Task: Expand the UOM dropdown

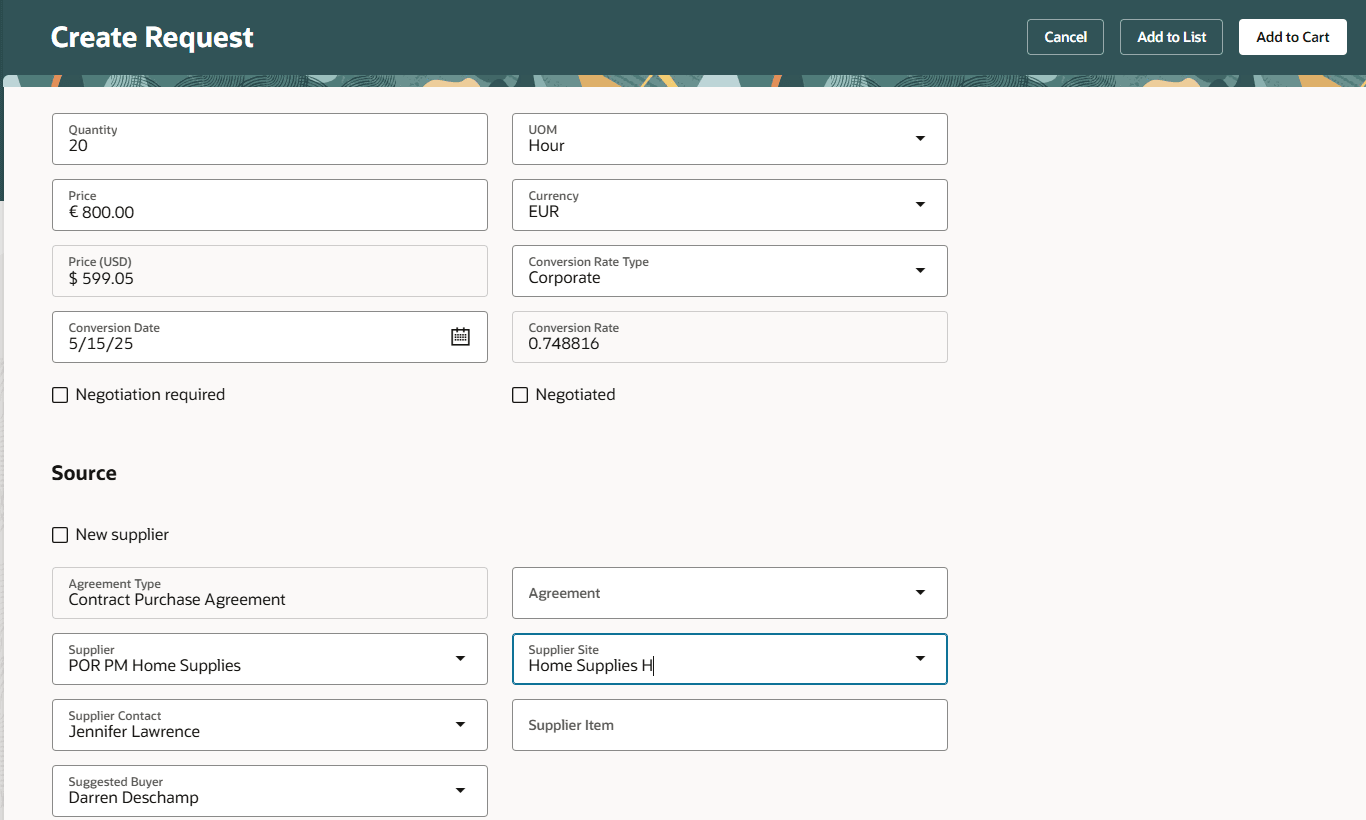Action: pyautogui.click(x=920, y=139)
